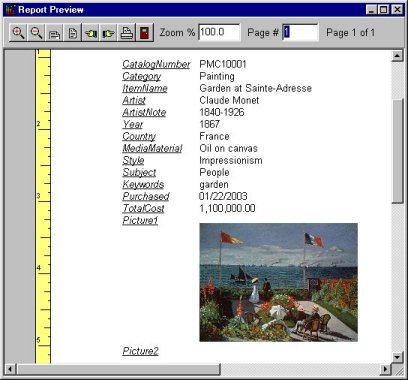Click the zoom in magnifier icon
This screenshot has height=380, width=408.
point(18,33)
